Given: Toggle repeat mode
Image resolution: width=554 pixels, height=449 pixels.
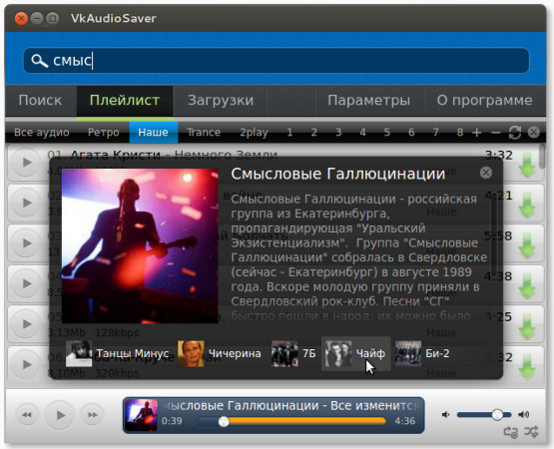Looking at the screenshot, I should pos(511,432).
